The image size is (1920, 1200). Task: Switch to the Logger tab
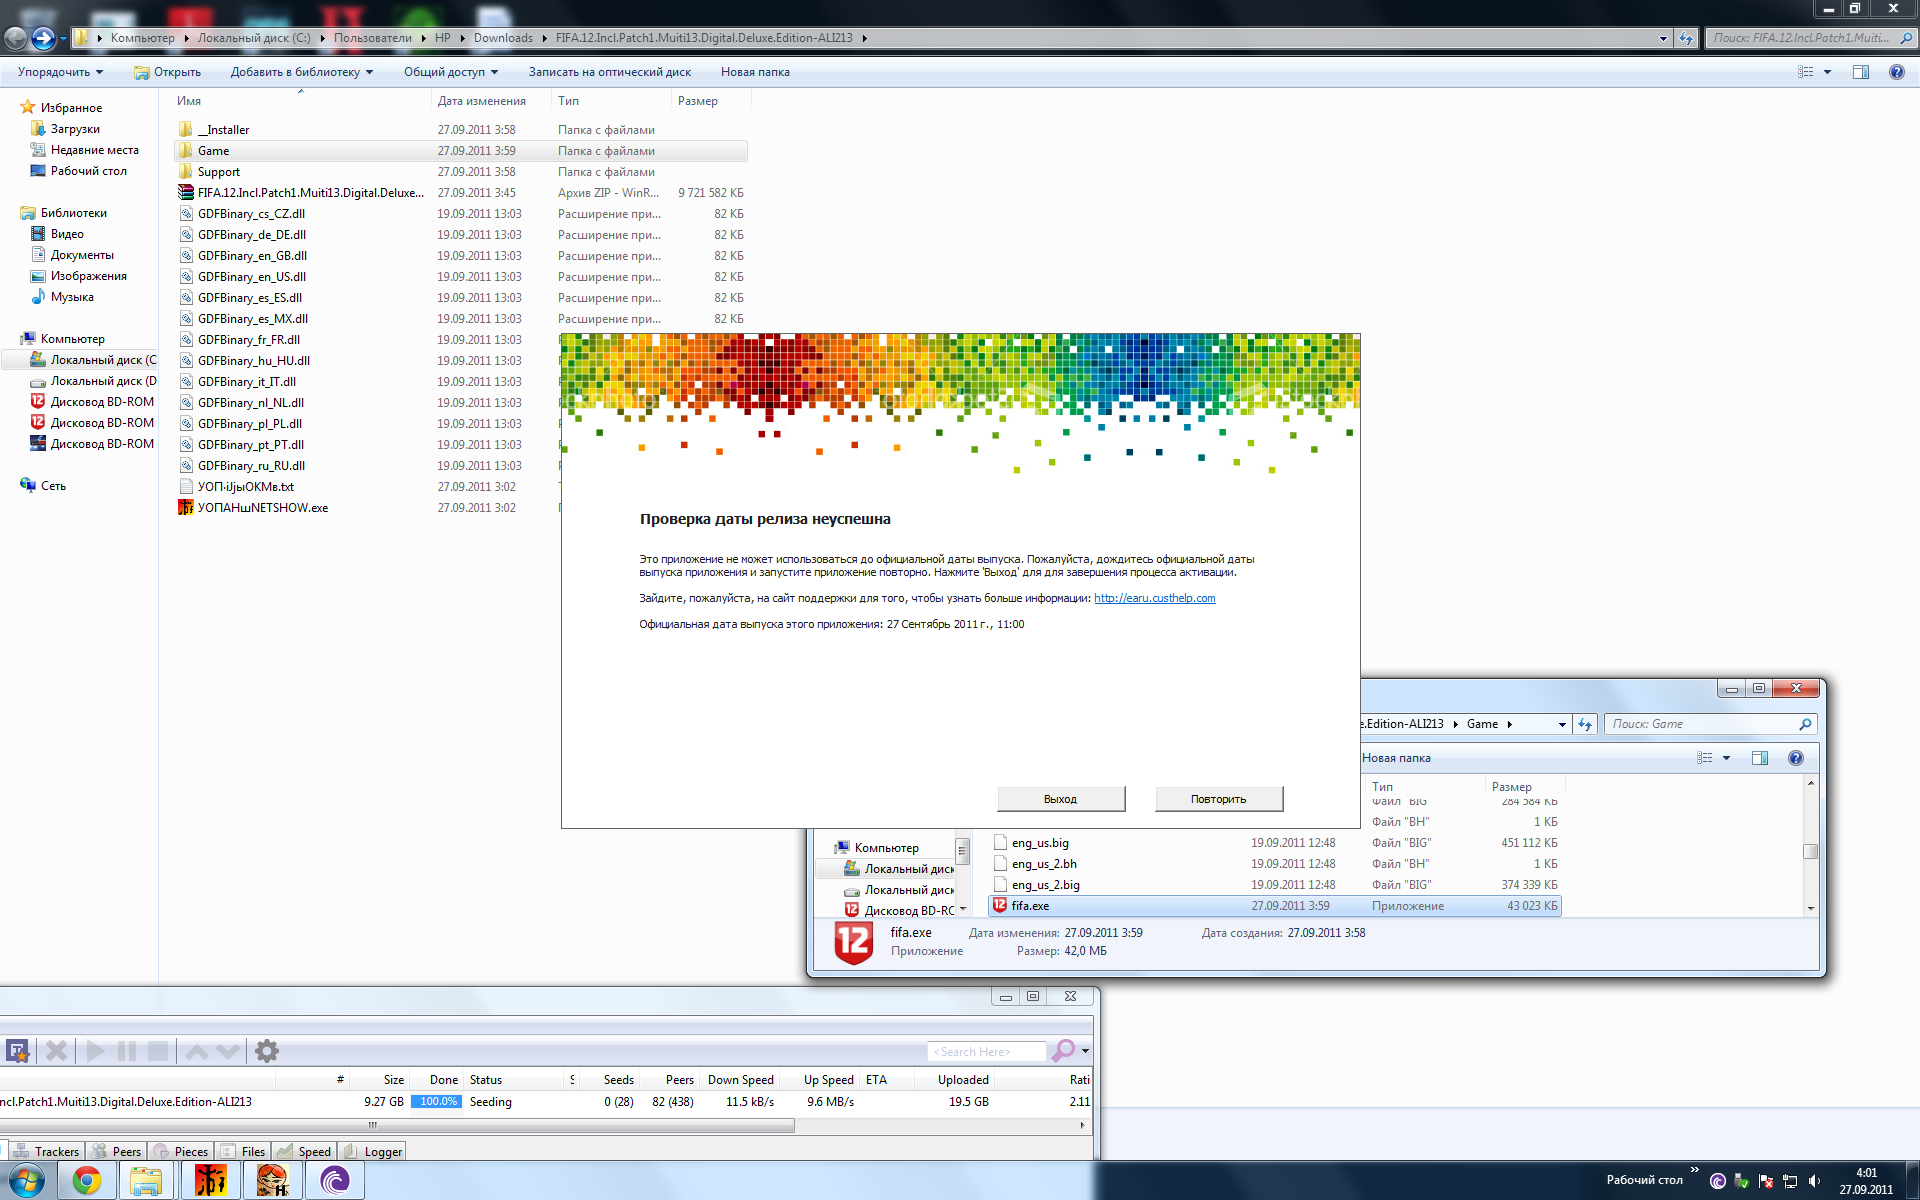tap(373, 1152)
